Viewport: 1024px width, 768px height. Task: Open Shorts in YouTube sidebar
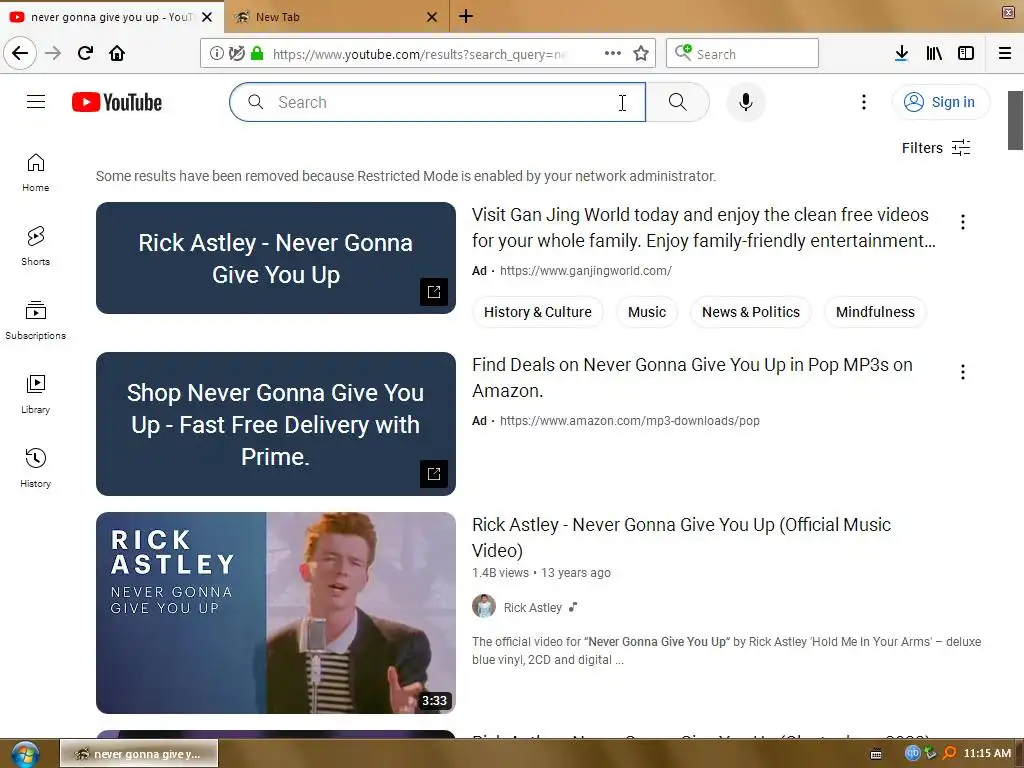point(36,247)
